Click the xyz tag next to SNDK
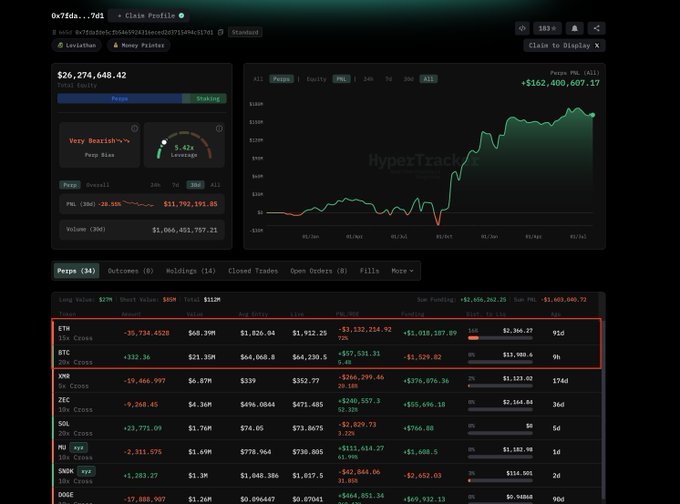This screenshot has height=504, width=680. coord(86,471)
